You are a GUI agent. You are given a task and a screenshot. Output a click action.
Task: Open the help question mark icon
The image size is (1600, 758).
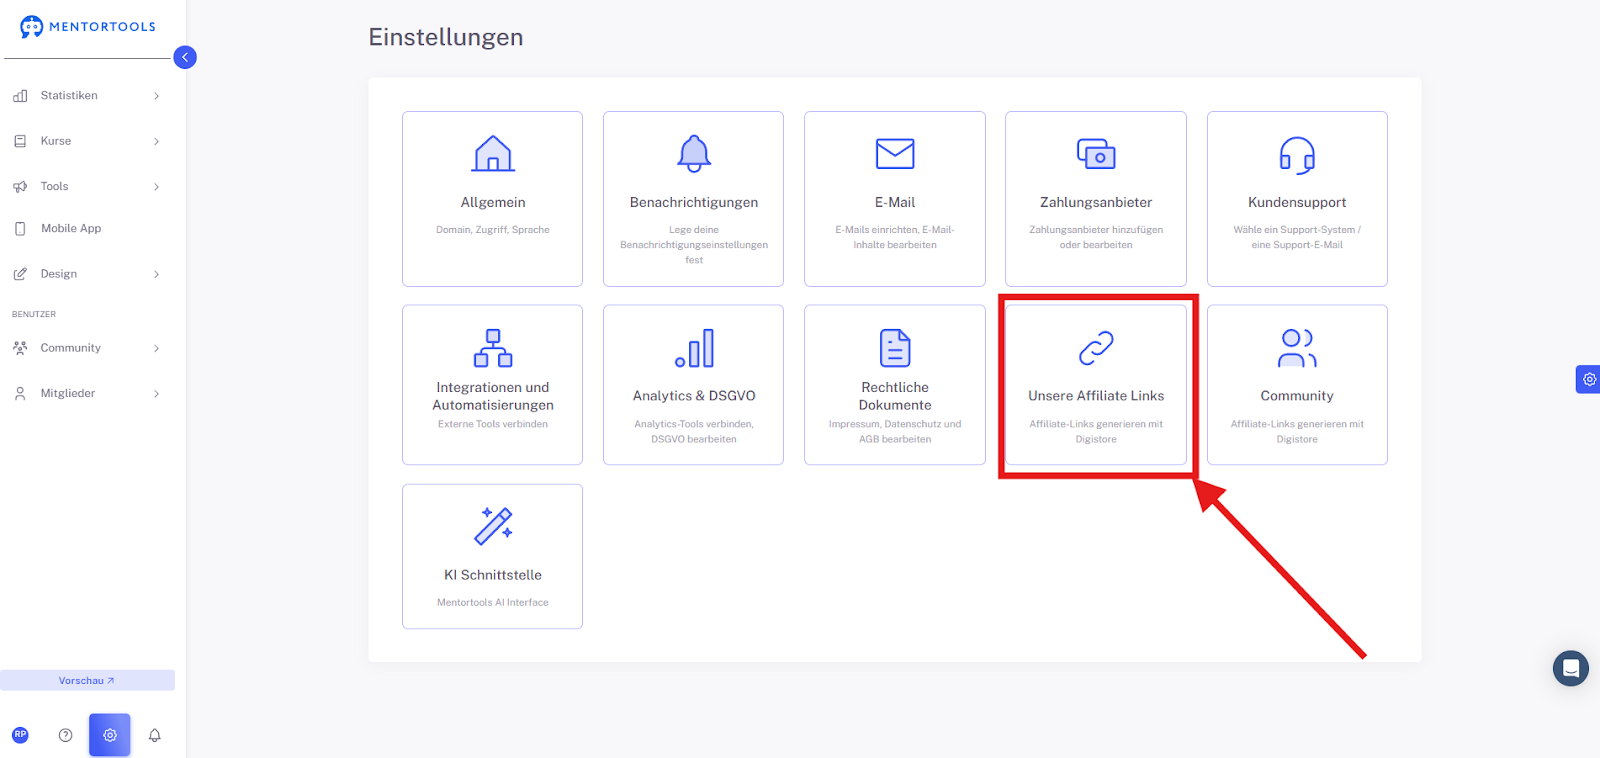point(65,735)
